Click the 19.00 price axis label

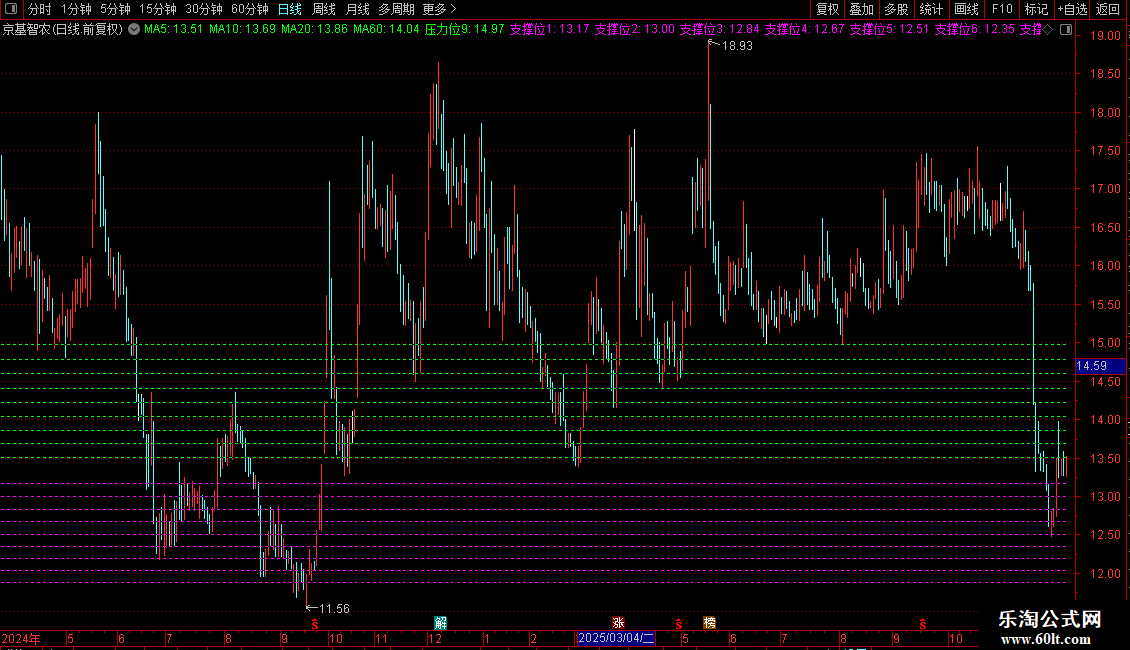[1105, 35]
